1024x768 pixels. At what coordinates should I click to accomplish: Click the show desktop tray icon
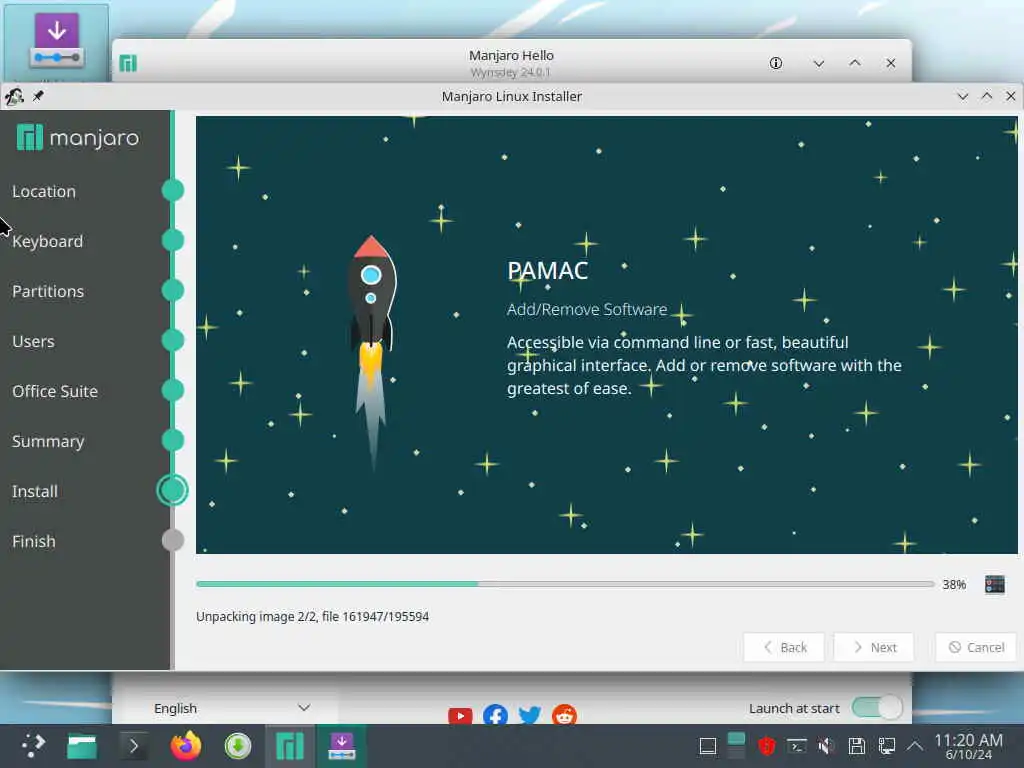coord(707,746)
